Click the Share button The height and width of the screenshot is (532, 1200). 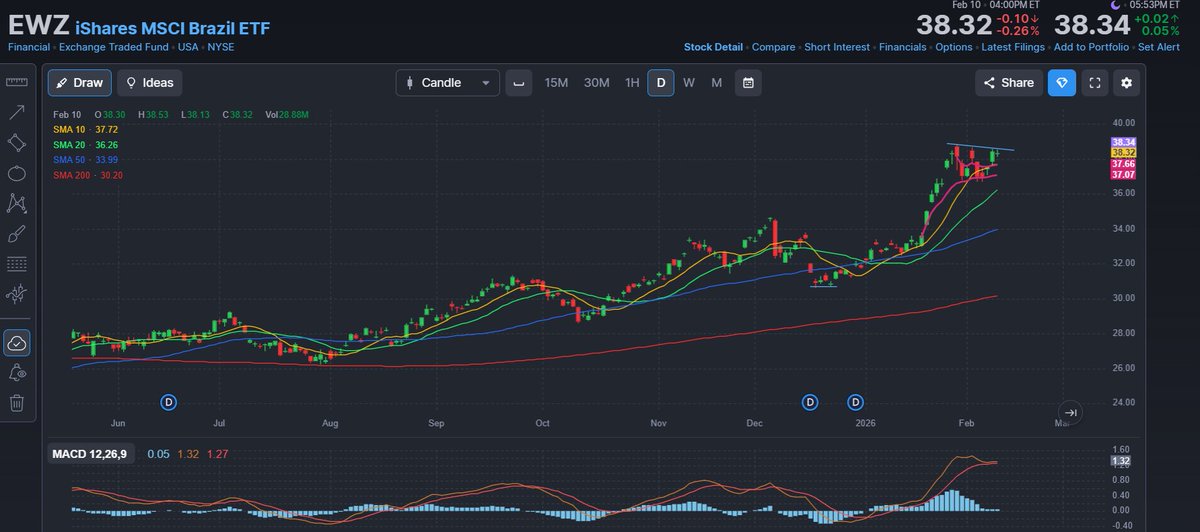pos(1008,83)
